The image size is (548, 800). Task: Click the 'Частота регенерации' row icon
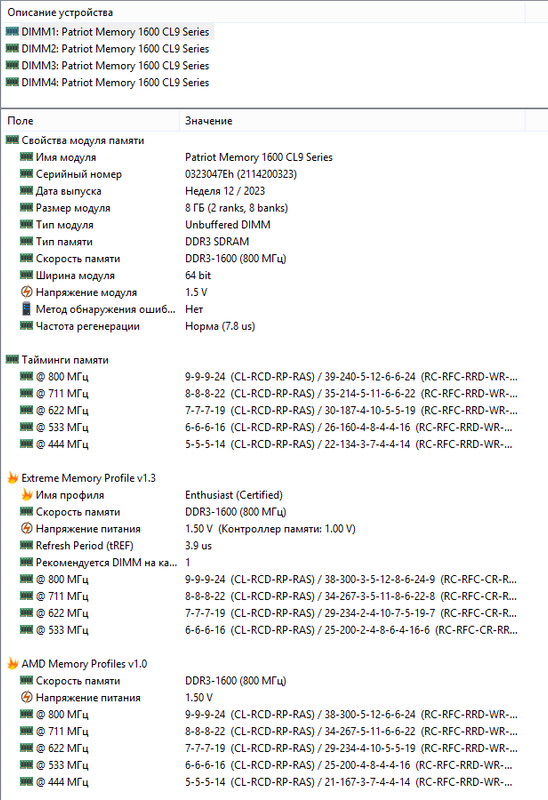point(27,326)
